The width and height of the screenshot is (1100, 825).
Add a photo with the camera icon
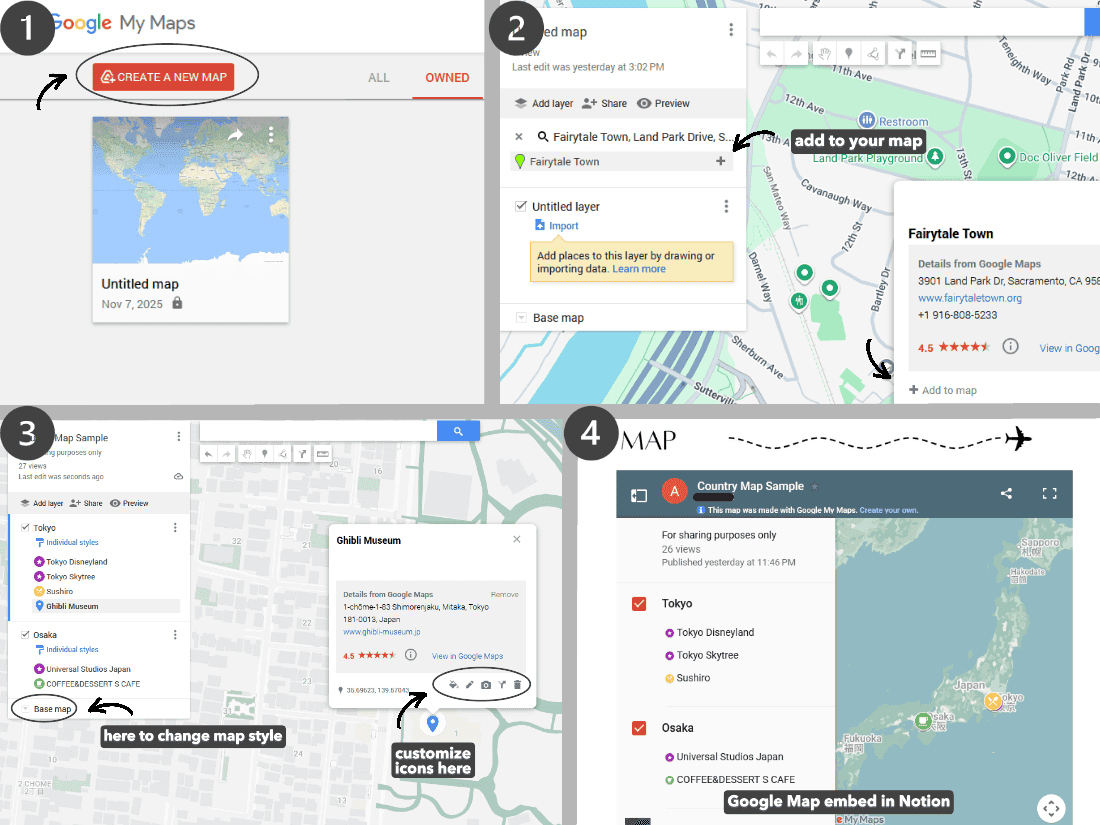pos(486,685)
